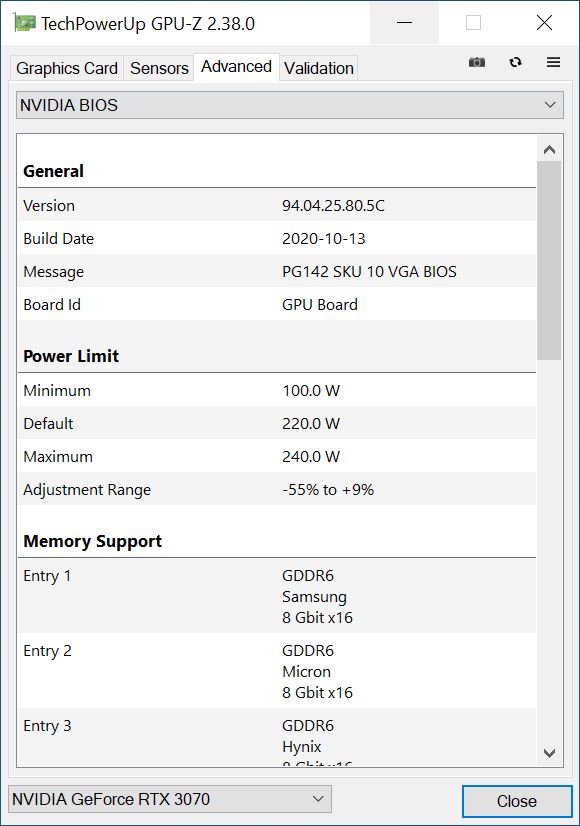The width and height of the screenshot is (580, 826).
Task: Select the Entry 1 row label
Action: pyautogui.click(x=47, y=576)
